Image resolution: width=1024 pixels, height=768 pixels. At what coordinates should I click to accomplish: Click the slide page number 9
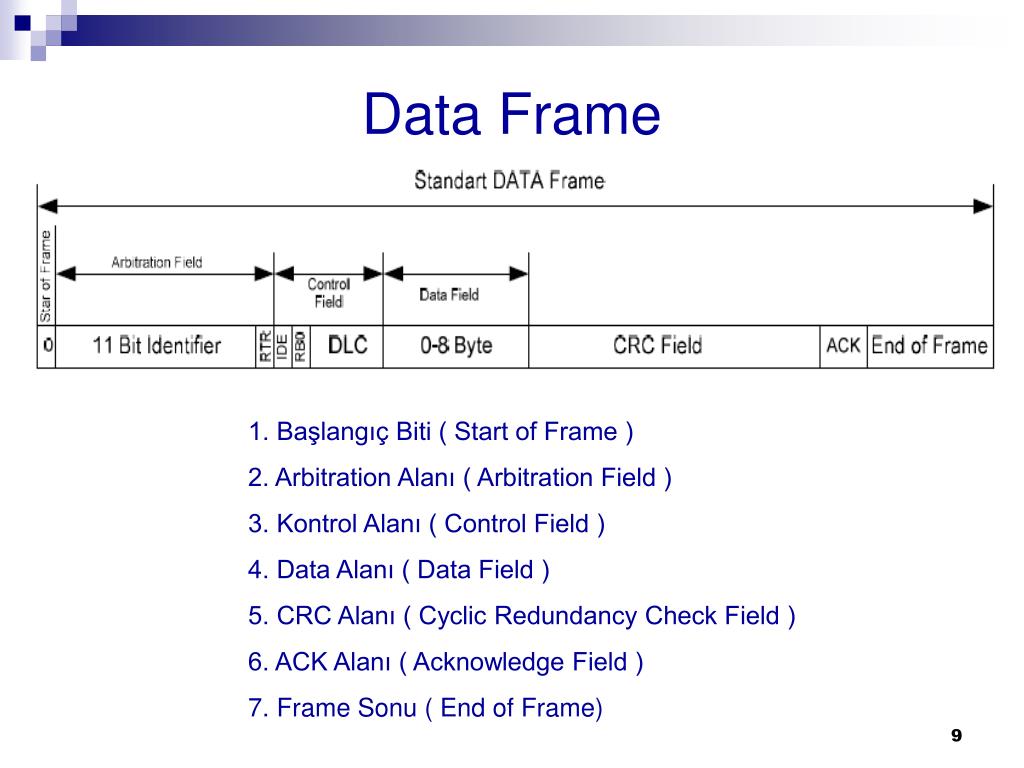pyautogui.click(x=956, y=735)
